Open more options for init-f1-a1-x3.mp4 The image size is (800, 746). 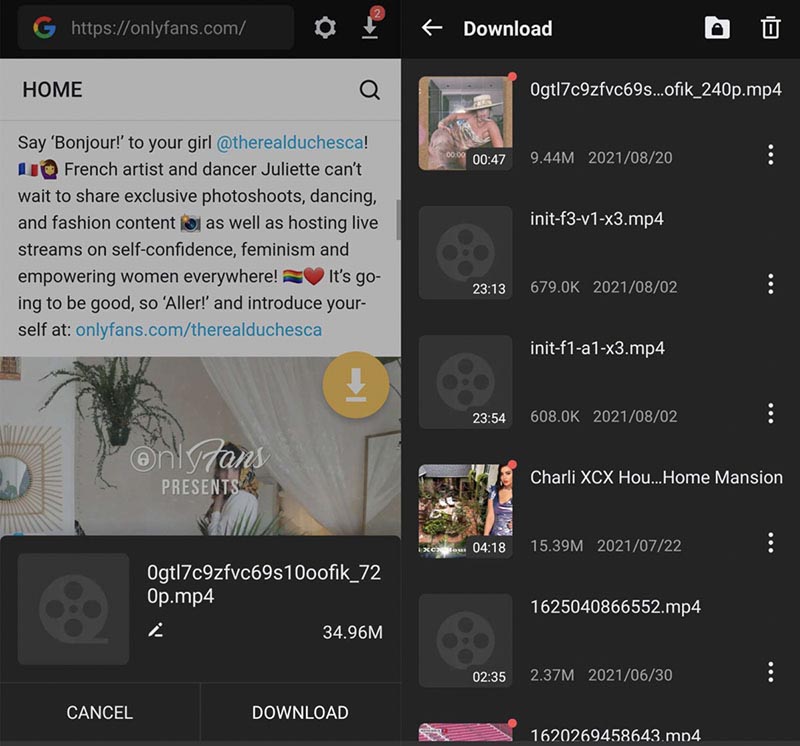pos(770,413)
